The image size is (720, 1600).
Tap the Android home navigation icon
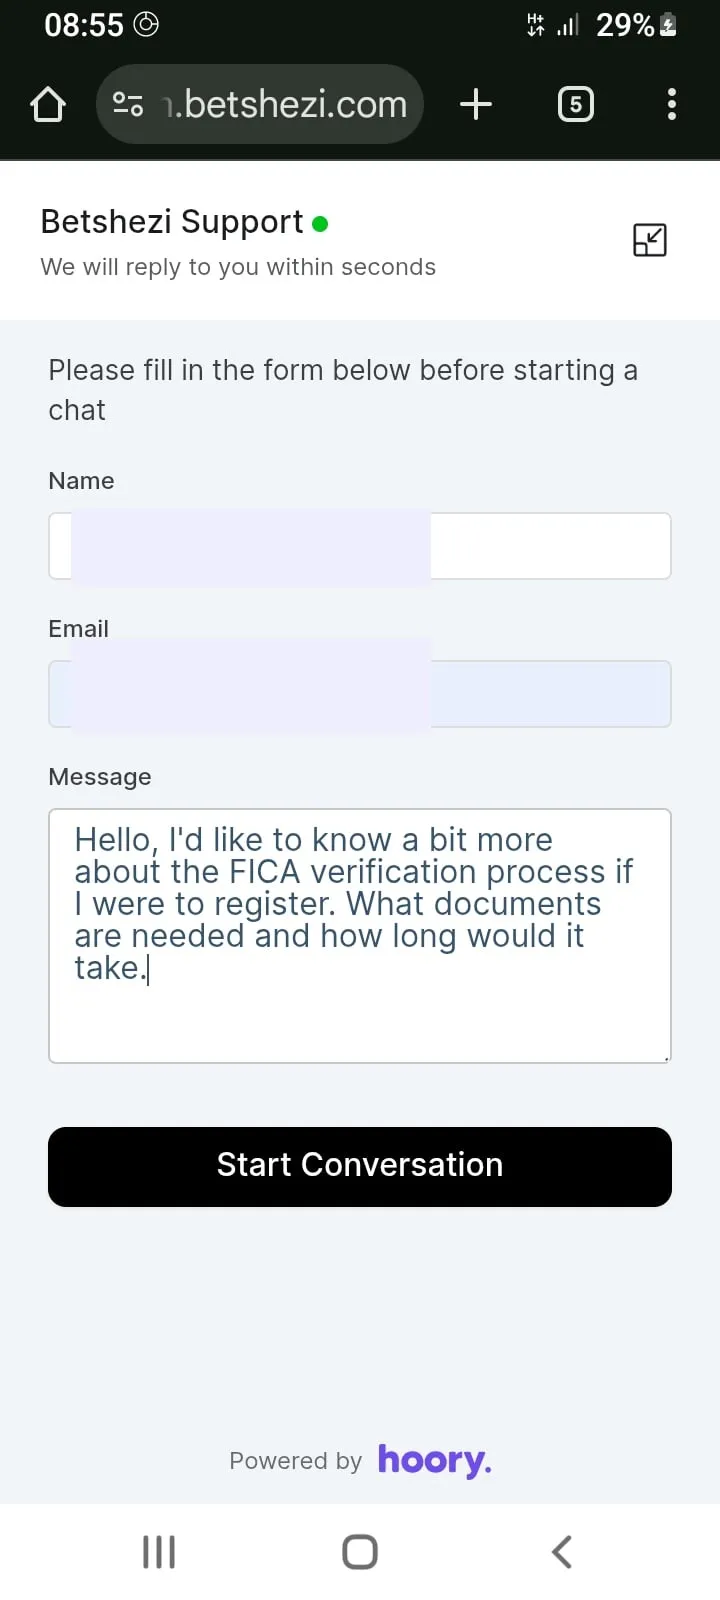[x=359, y=1552]
